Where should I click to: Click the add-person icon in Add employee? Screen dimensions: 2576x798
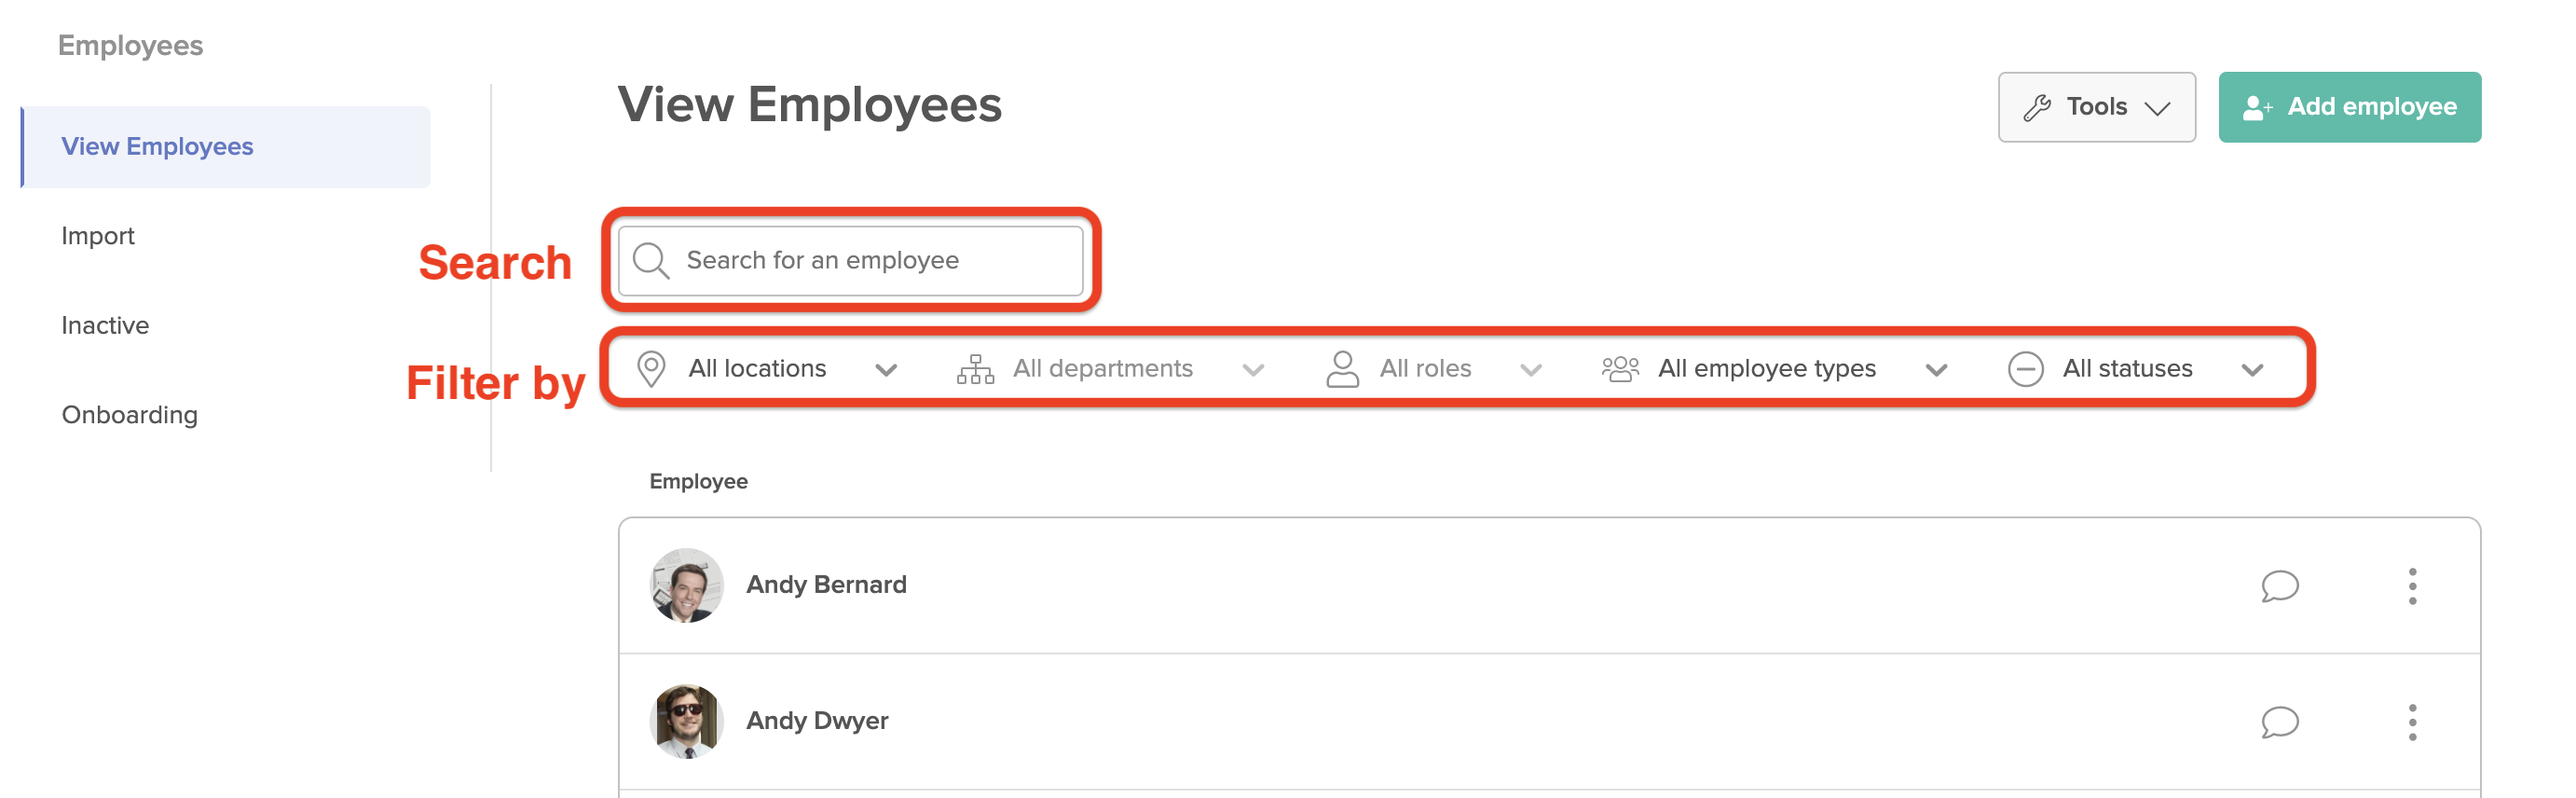click(2257, 107)
